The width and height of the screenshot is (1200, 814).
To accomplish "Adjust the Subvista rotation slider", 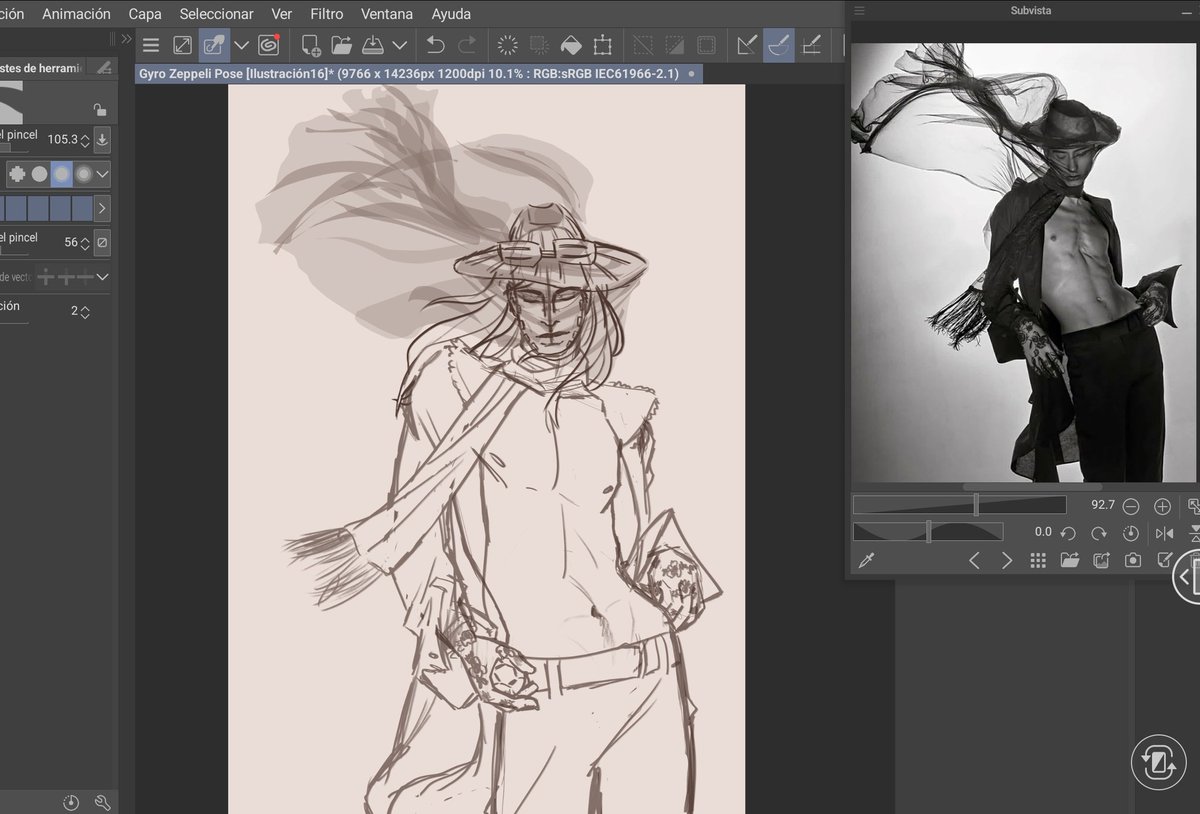I will [928, 532].
